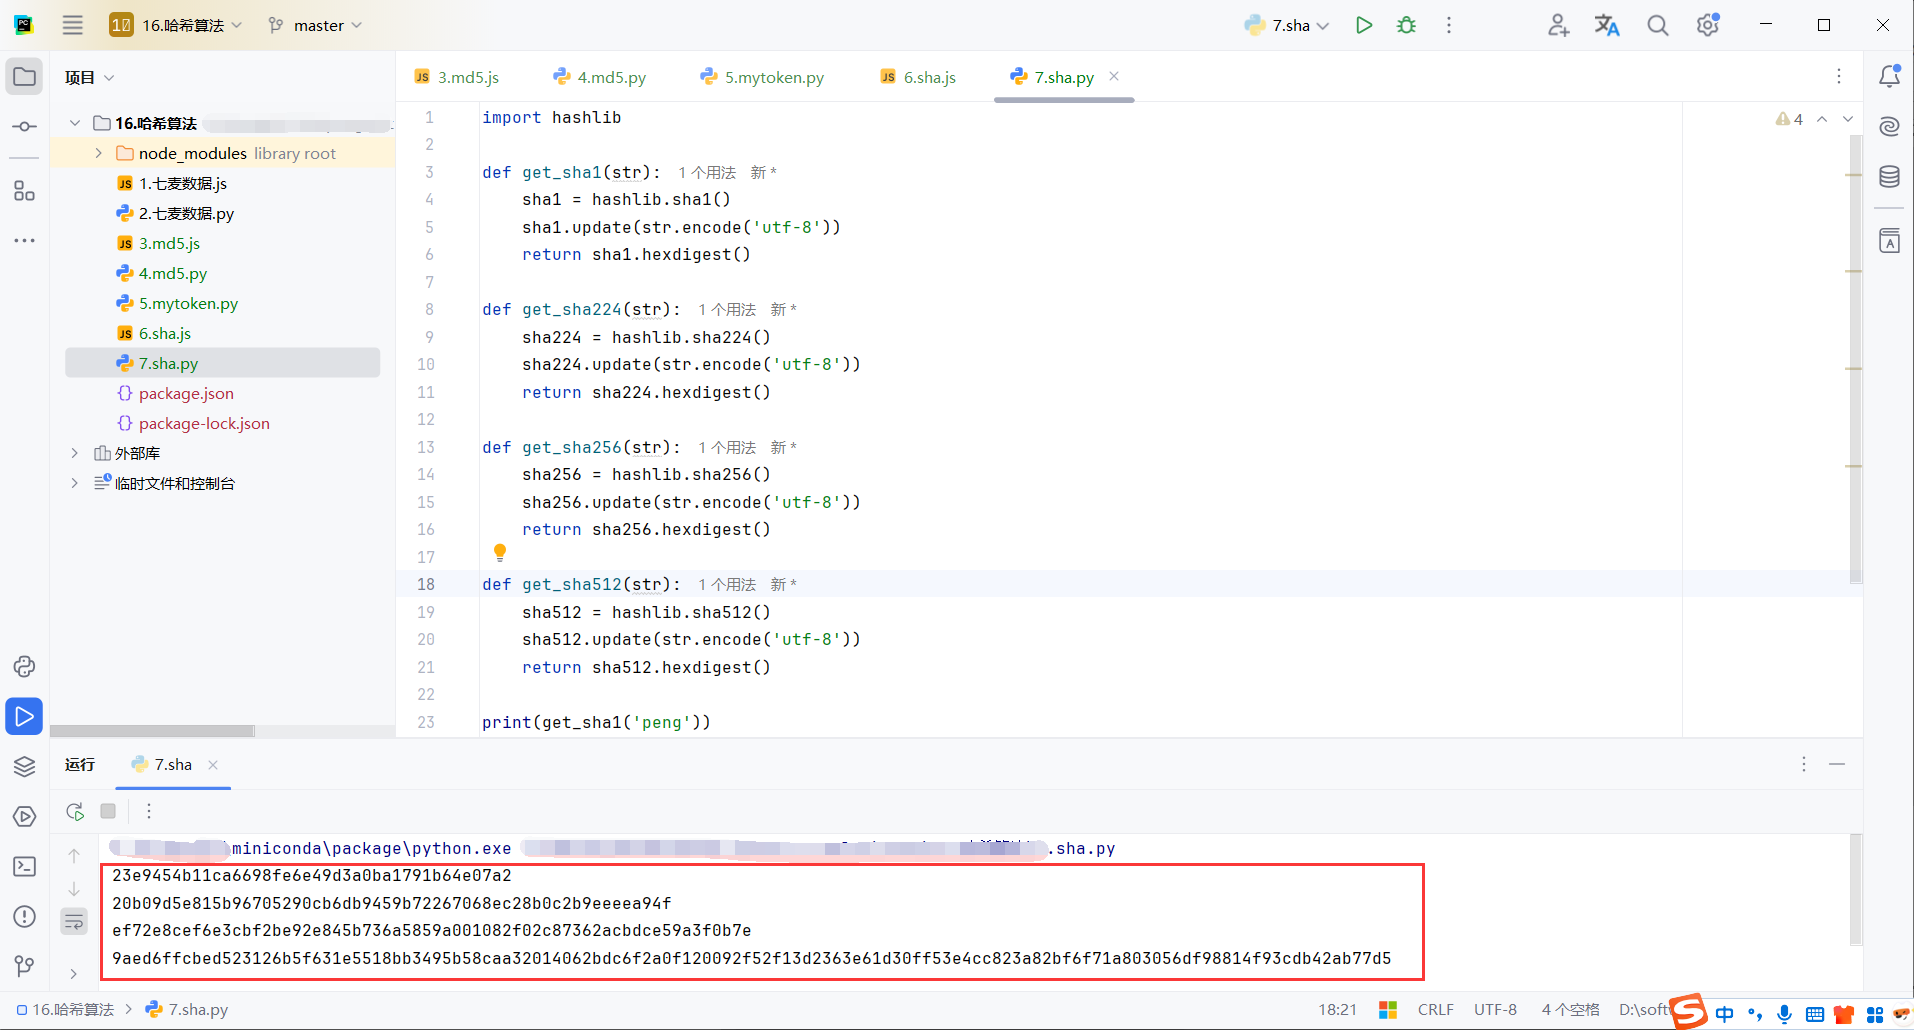Open IDE settings gear
The height and width of the screenshot is (1030, 1914).
pos(1708,25)
